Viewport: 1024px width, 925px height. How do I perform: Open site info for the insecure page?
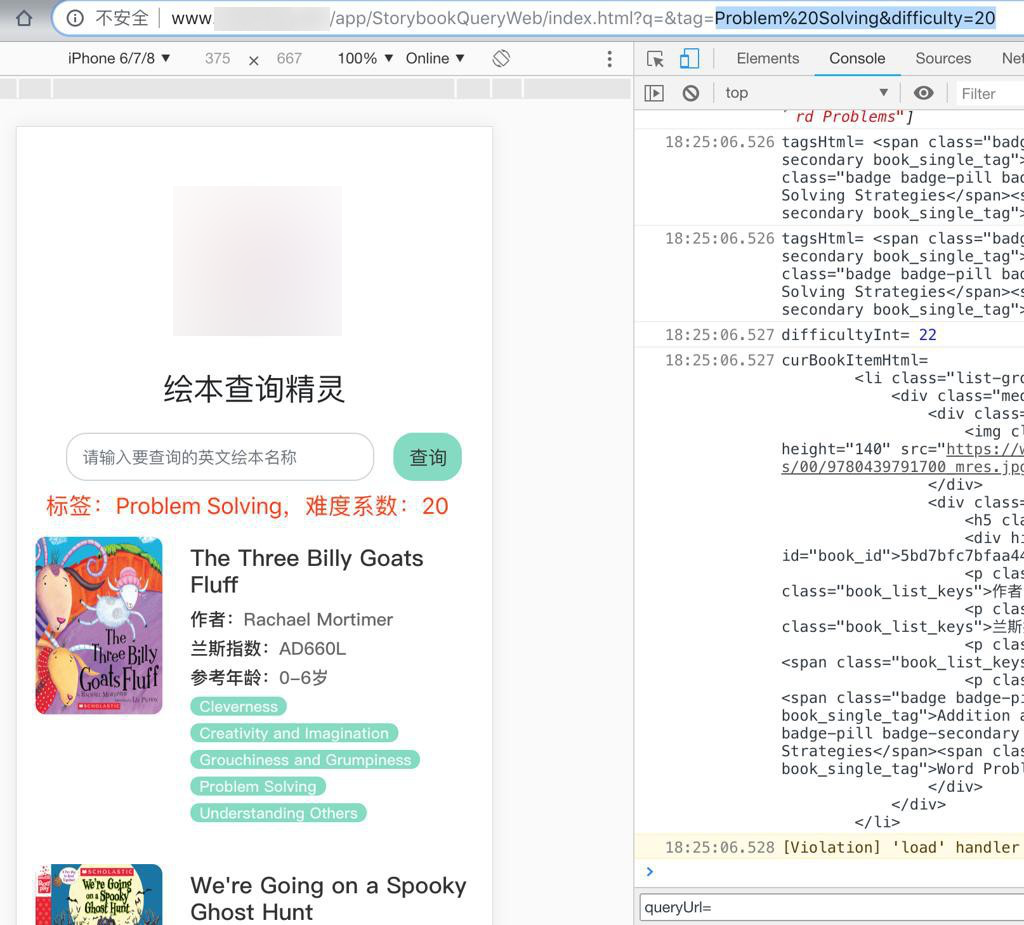click(x=75, y=18)
